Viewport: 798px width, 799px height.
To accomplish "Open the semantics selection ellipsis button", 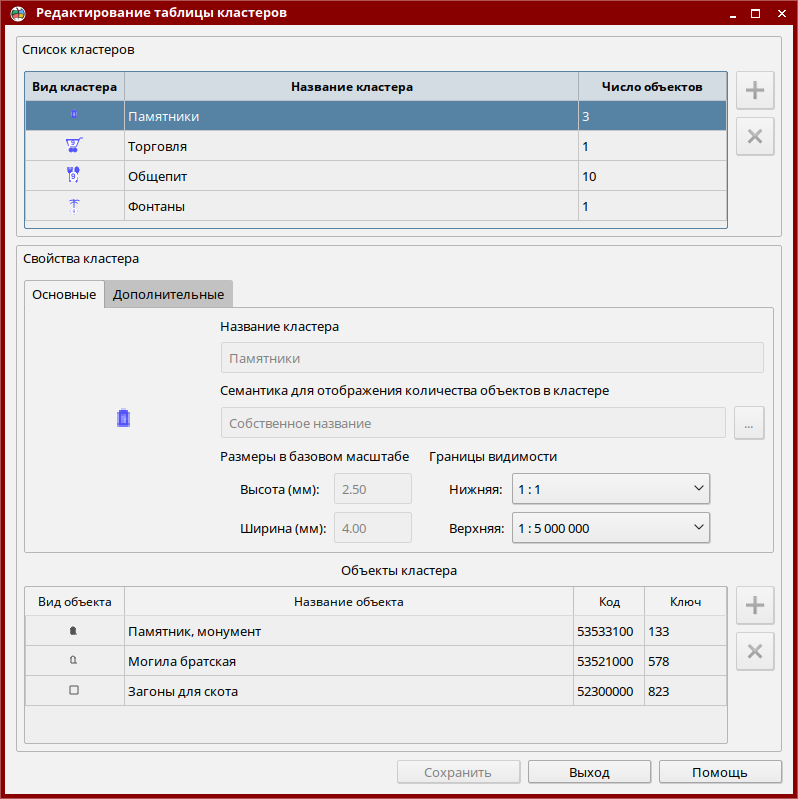I will point(749,423).
